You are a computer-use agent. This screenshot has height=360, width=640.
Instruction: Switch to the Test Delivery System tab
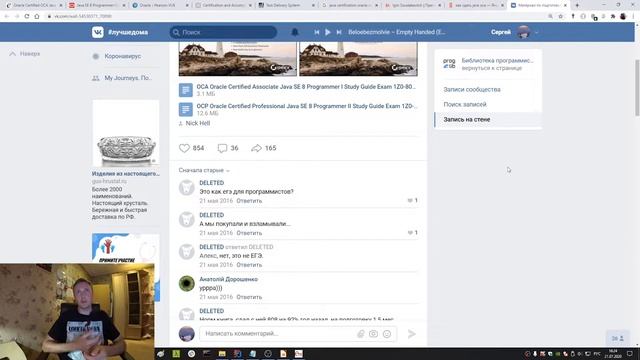pyautogui.click(x=287, y=5)
